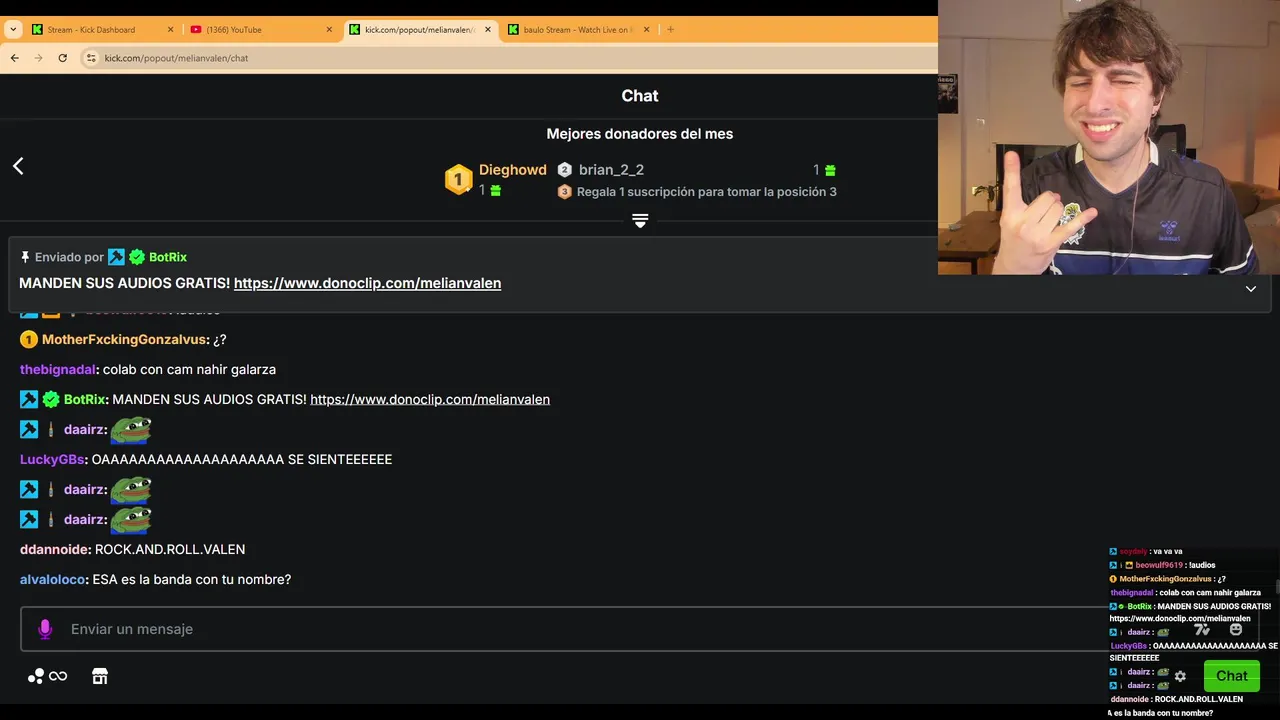Close the baulo Stream tab
1280x720 pixels.
(647, 29)
